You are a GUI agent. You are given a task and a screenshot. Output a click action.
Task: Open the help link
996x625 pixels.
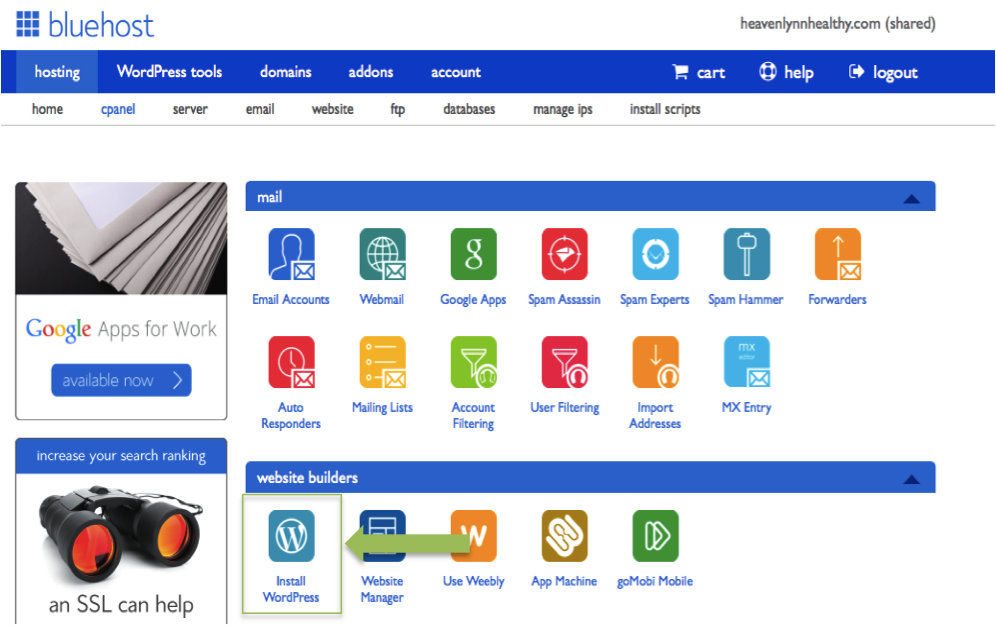pyautogui.click(x=786, y=72)
